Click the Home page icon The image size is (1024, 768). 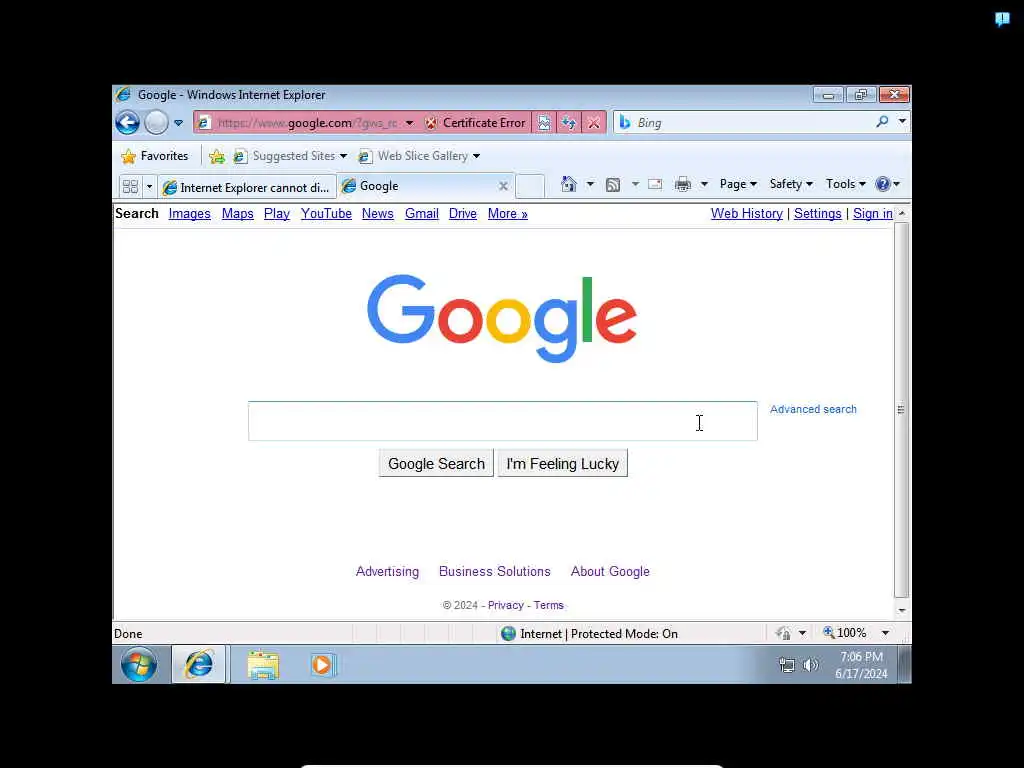pos(568,184)
